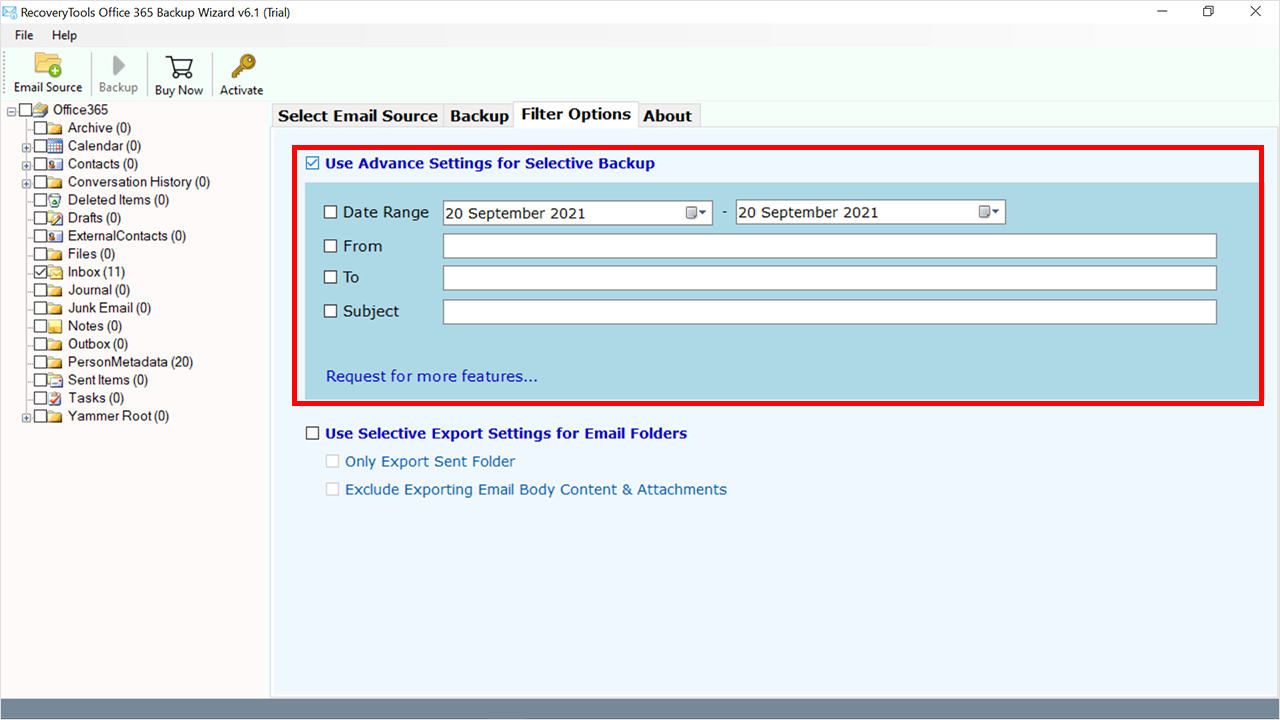
Task: Open the Buy Now cart icon
Action: [179, 67]
